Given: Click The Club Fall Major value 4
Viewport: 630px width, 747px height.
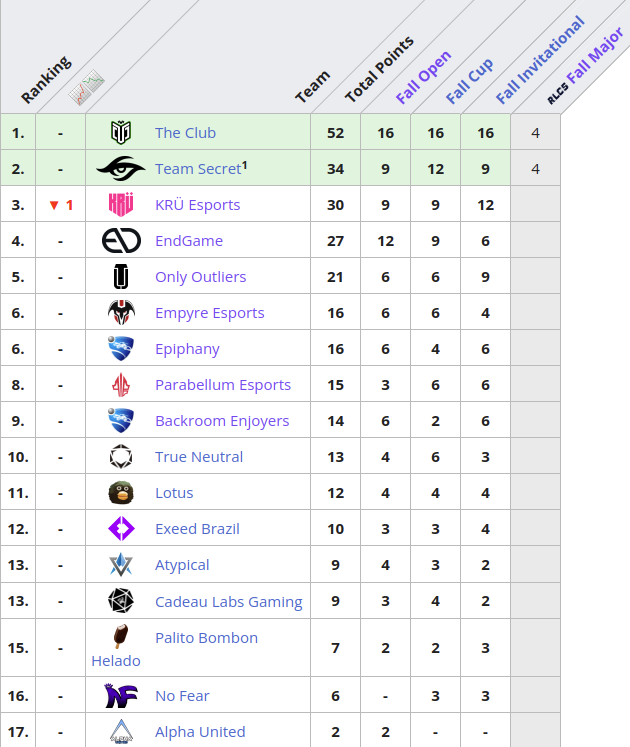Looking at the screenshot, I should (x=536, y=133).
